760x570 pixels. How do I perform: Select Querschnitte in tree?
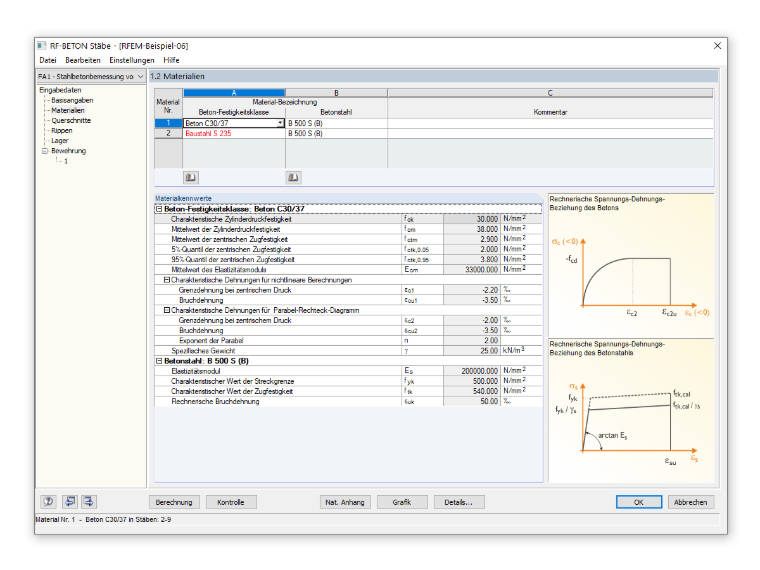click(71, 121)
